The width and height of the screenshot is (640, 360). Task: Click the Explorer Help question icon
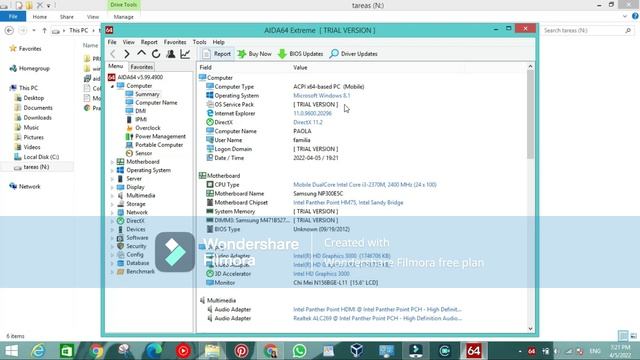[635, 16]
